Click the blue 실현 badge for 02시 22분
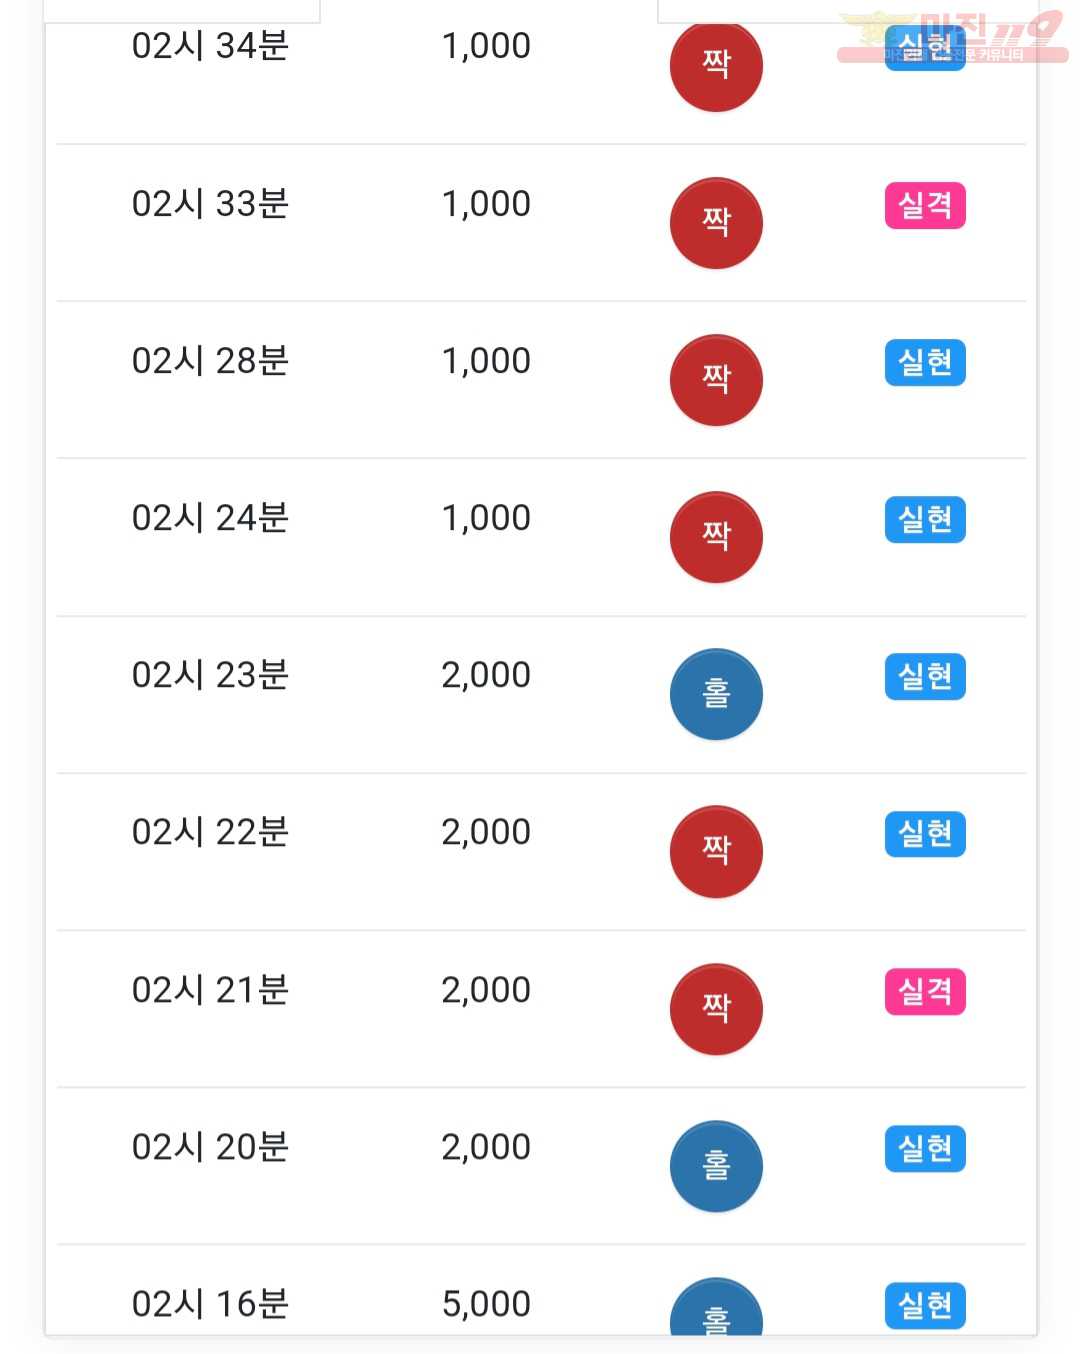Image resolution: width=1080 pixels, height=1354 pixels. 925,834
